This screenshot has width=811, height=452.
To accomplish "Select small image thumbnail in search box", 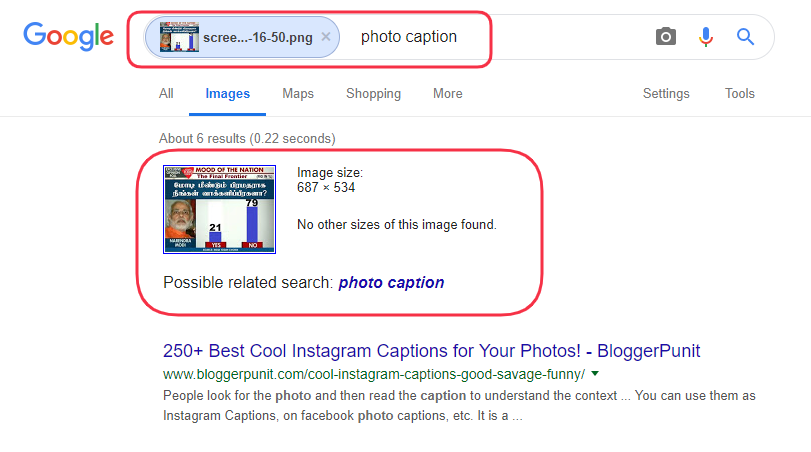I will click(x=179, y=37).
